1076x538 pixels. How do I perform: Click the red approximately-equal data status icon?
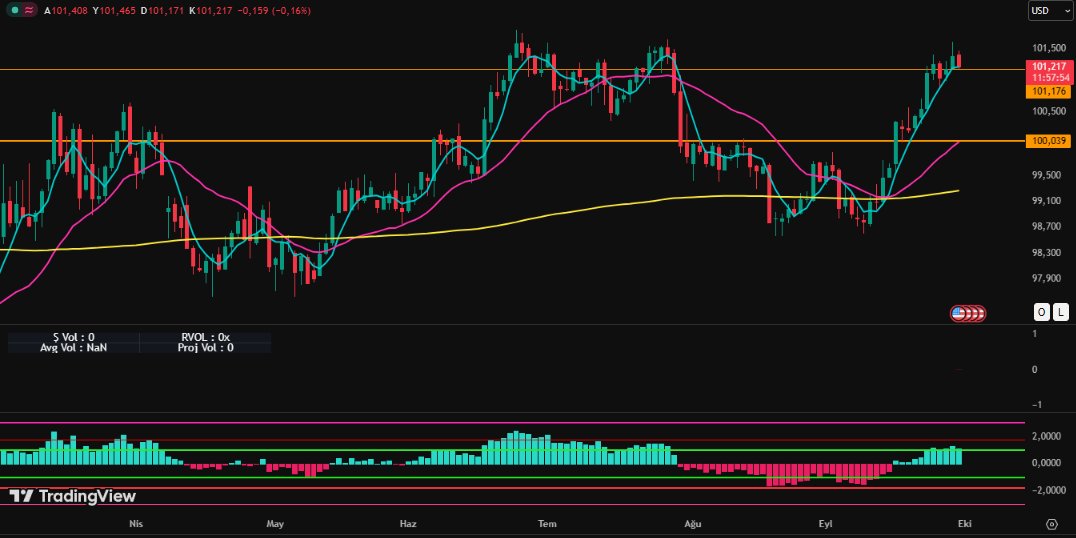(28, 10)
